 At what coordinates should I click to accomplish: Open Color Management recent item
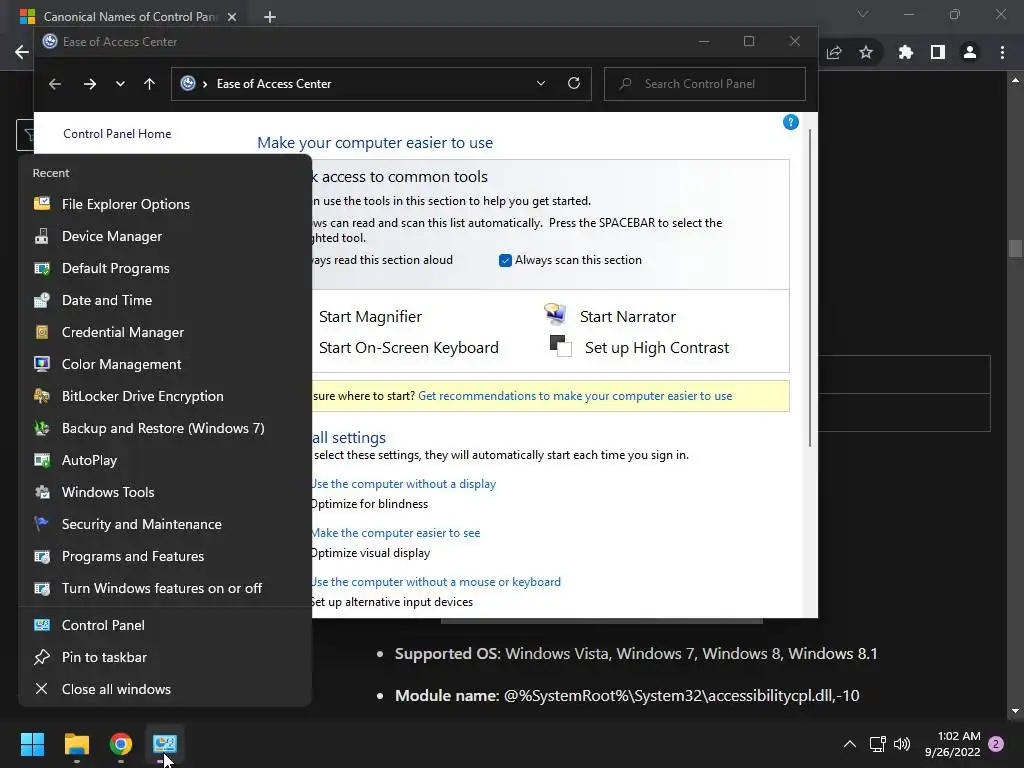pyautogui.click(x=165, y=364)
